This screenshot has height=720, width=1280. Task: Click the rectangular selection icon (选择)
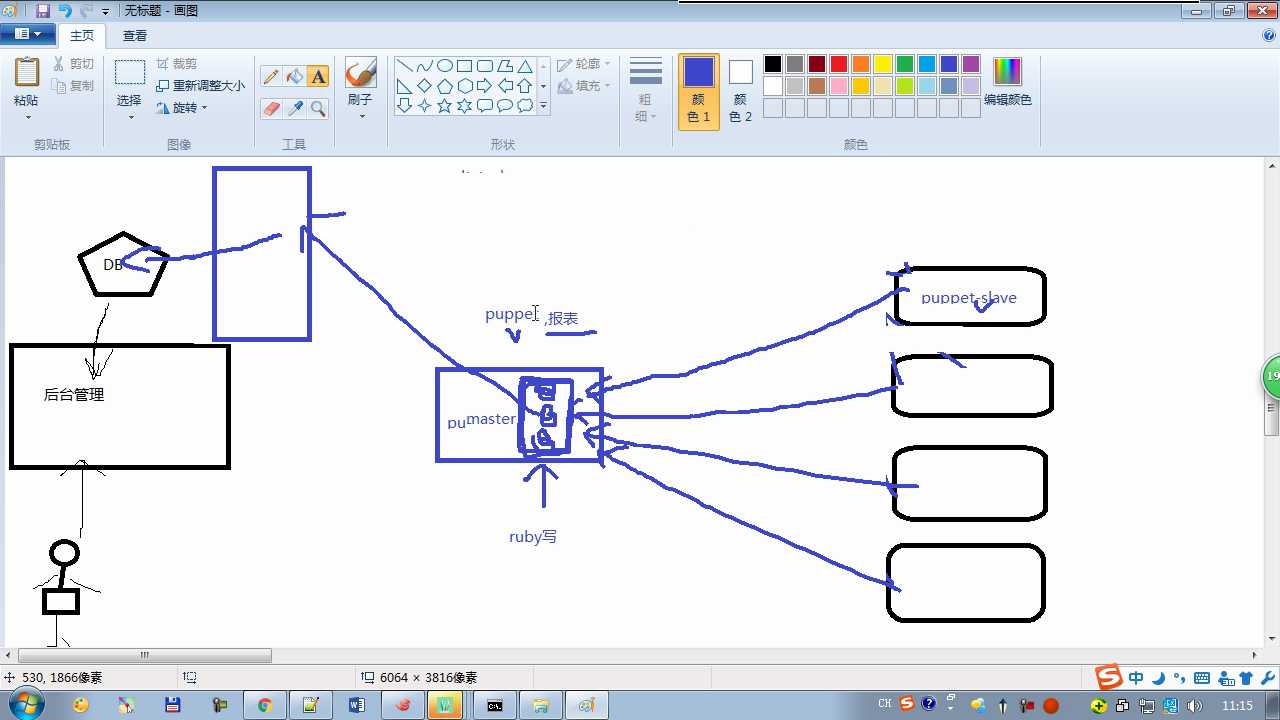point(130,72)
